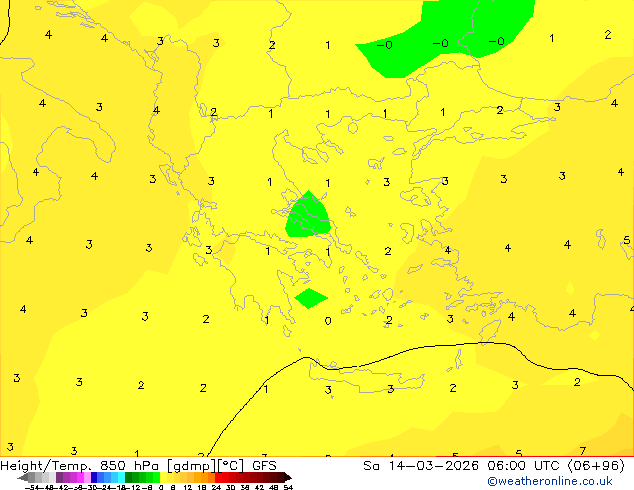The height and width of the screenshot is (490, 634).
Task: Pick the dark purple legend swatch
Action: 59,478
